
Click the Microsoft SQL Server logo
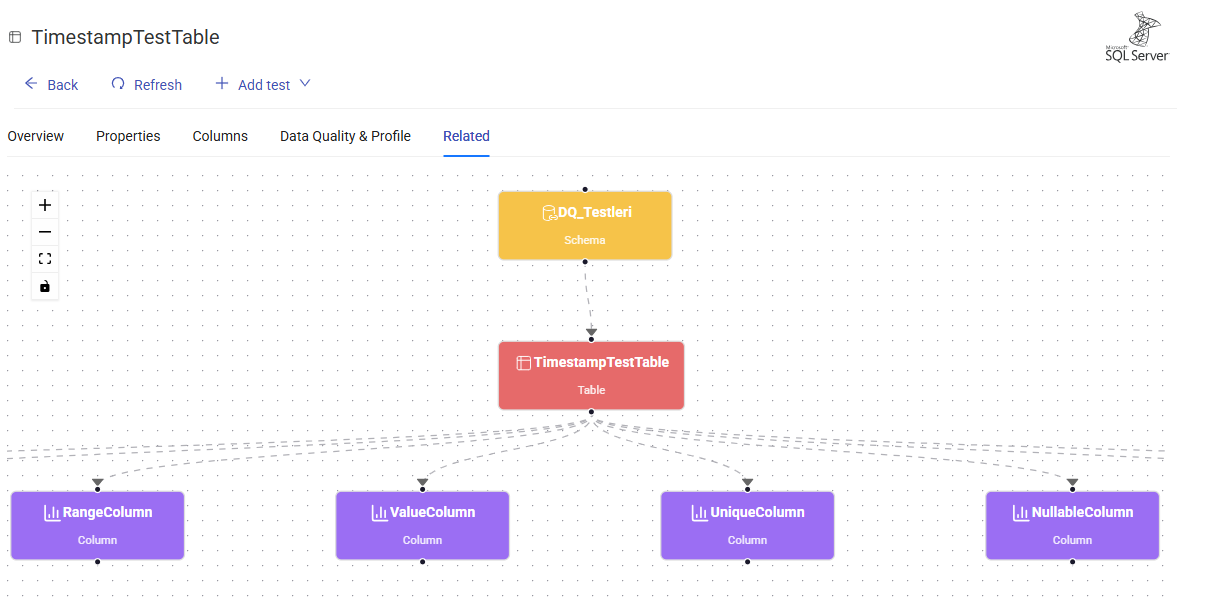pyautogui.click(x=1137, y=38)
